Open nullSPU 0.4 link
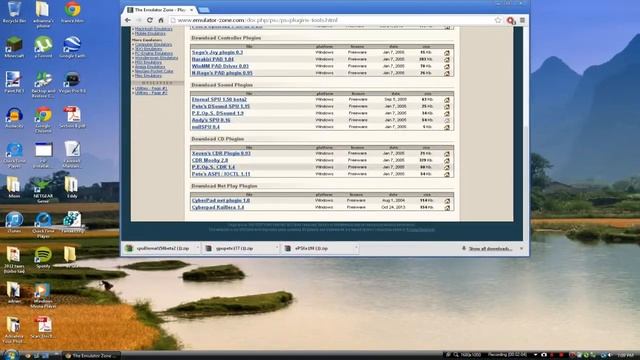This screenshot has height=360, width=640. (205, 127)
